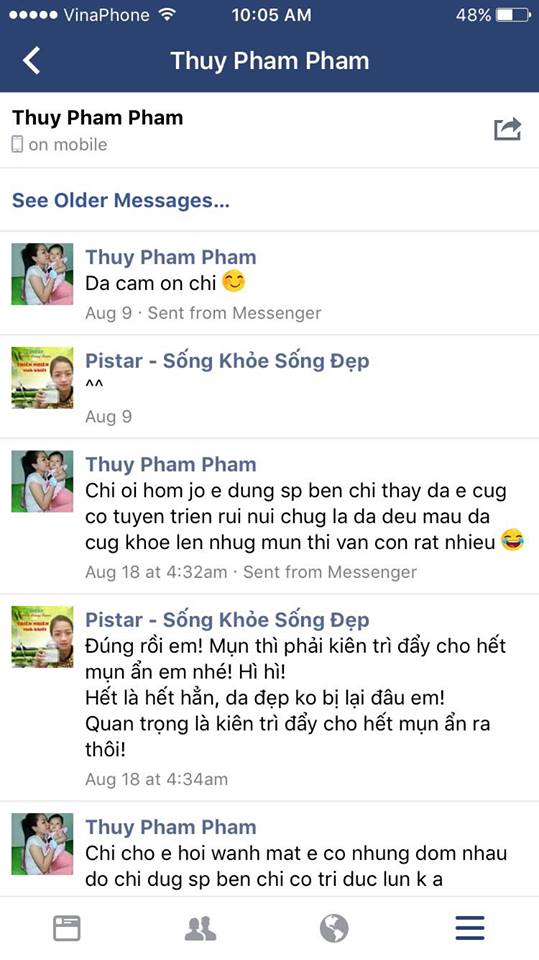Tap Pistar avatar on the ^^ message

pyautogui.click(x=42, y=378)
